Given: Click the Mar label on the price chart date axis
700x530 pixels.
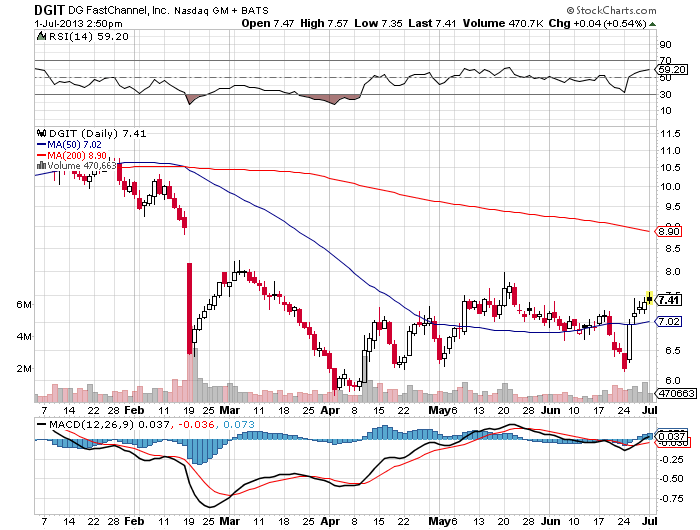Looking at the screenshot, I should (x=230, y=410).
